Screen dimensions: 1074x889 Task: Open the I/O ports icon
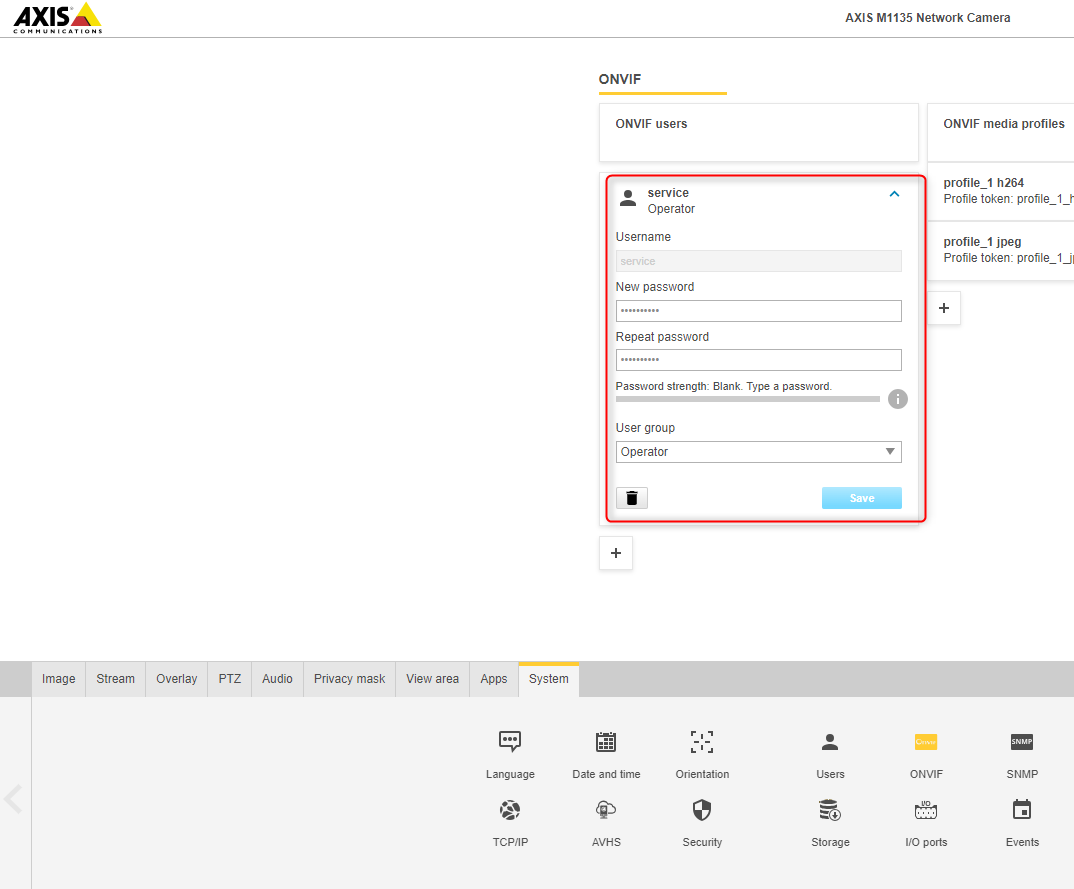[x=926, y=810]
